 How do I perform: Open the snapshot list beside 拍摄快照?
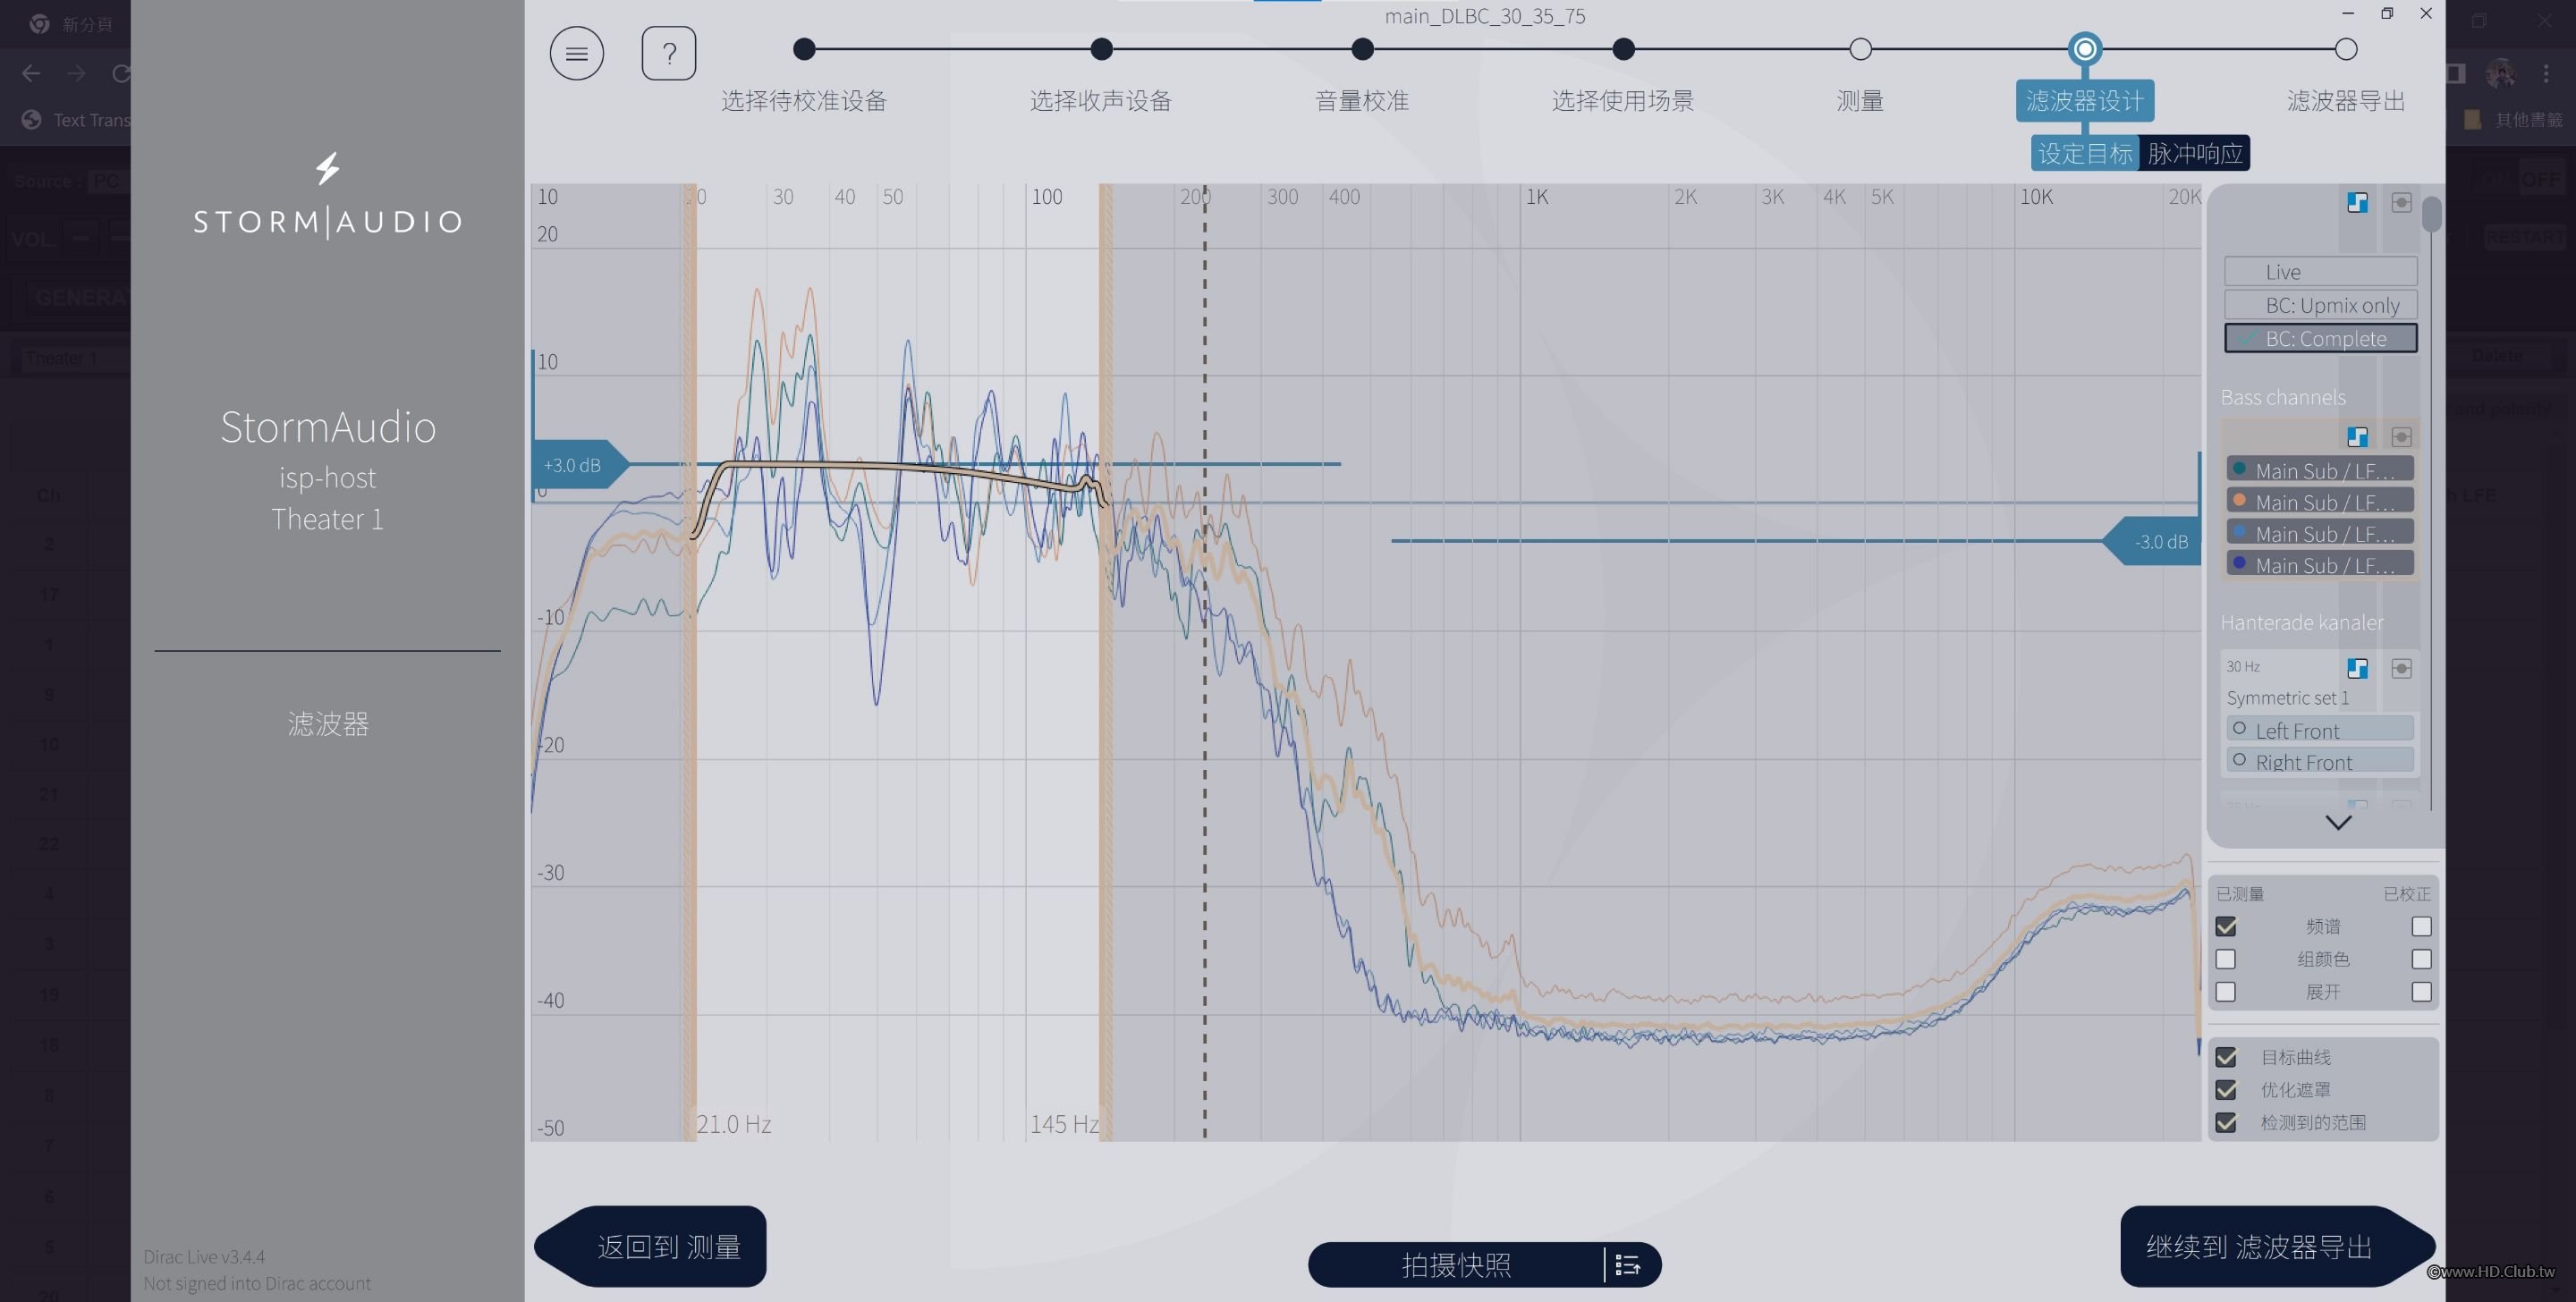[1627, 1265]
